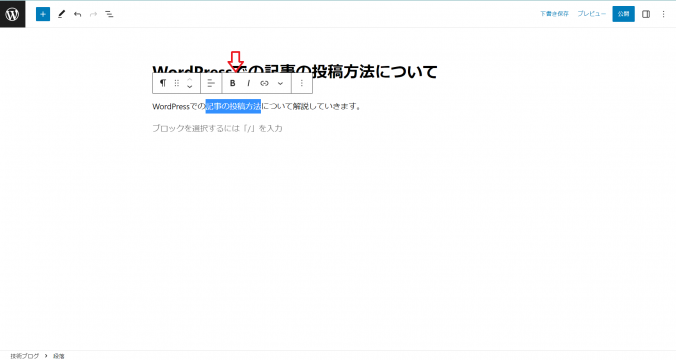Click the post title heading
The width and height of the screenshot is (676, 360).
295,71
